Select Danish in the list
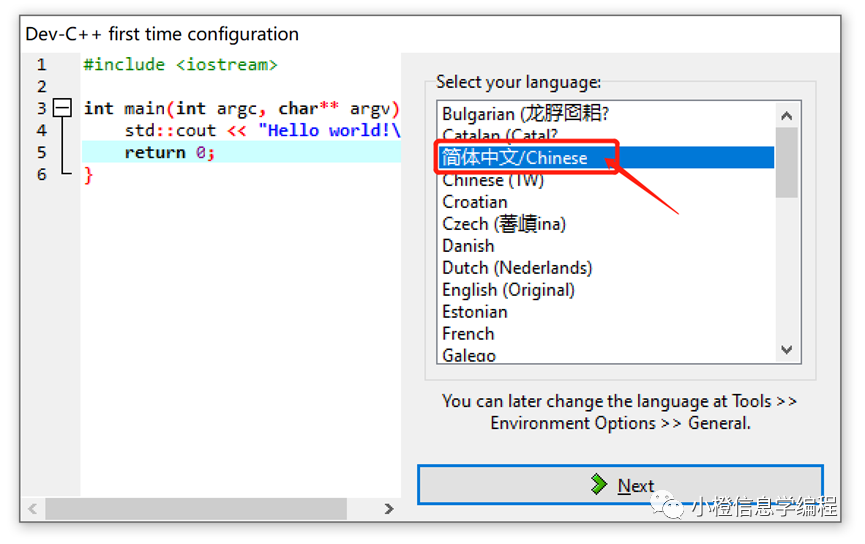The width and height of the screenshot is (865, 544). coord(606,246)
